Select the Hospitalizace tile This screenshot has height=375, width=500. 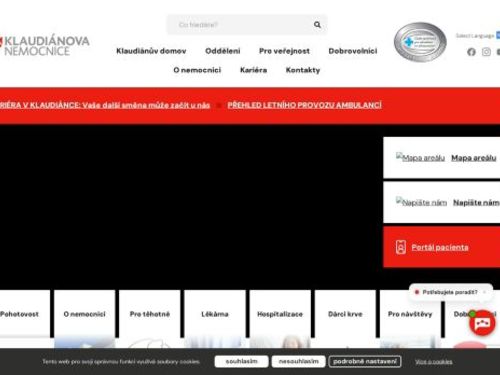(x=280, y=314)
